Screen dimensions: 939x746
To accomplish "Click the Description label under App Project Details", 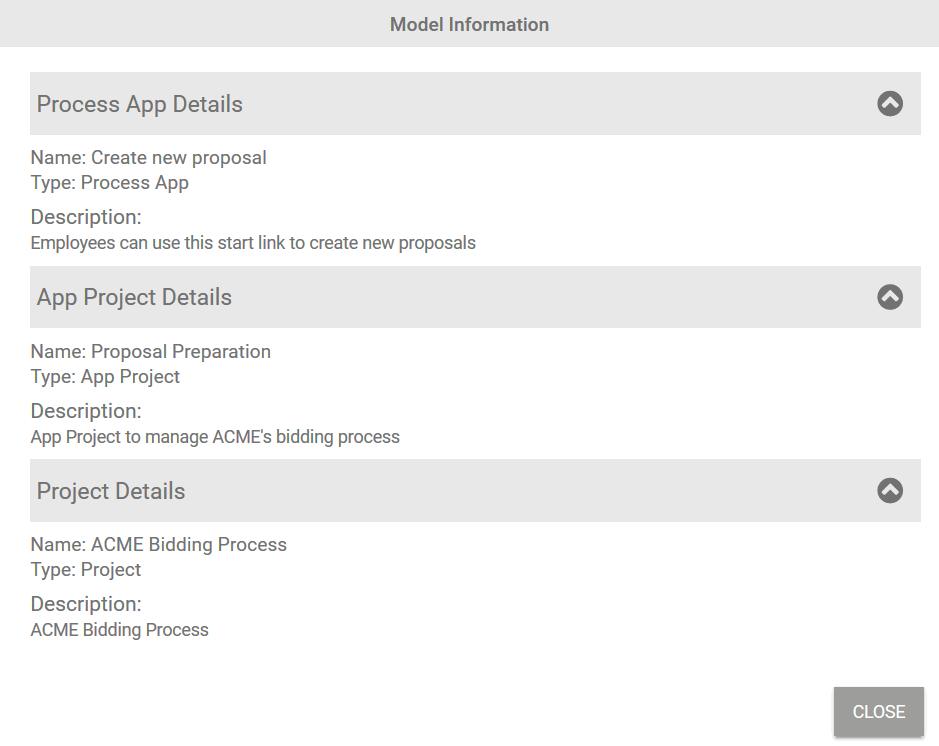I will click(x=86, y=411).
